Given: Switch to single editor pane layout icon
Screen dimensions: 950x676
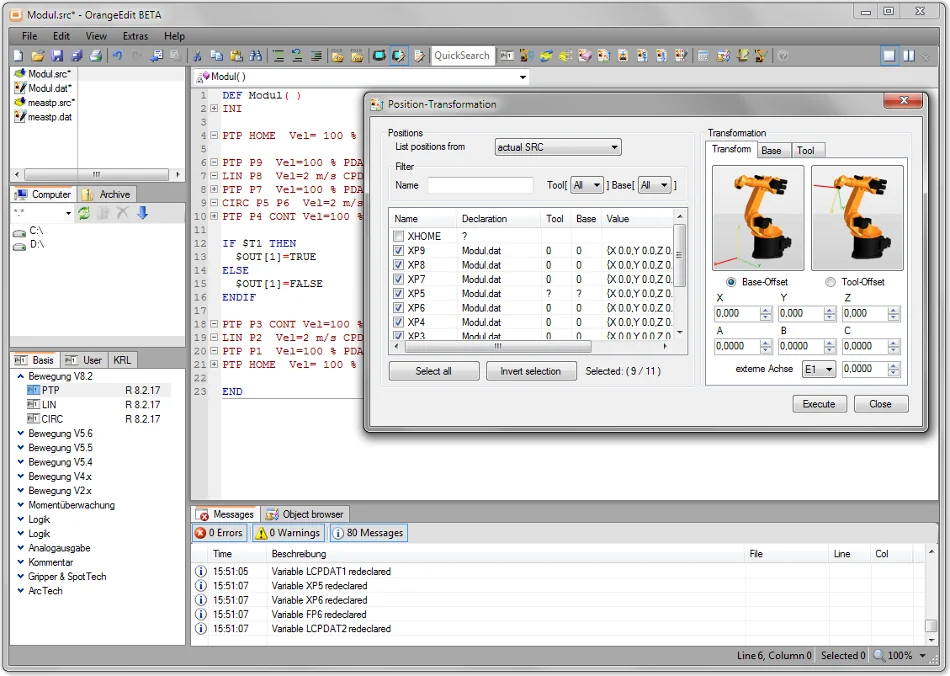Looking at the screenshot, I should tap(889, 56).
